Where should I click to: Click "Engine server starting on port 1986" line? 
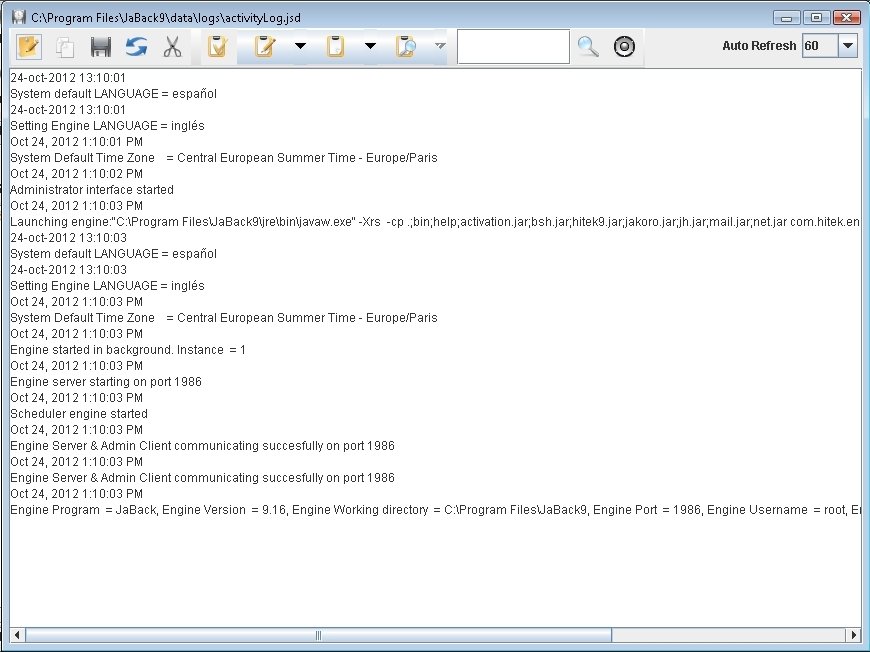tap(106, 382)
